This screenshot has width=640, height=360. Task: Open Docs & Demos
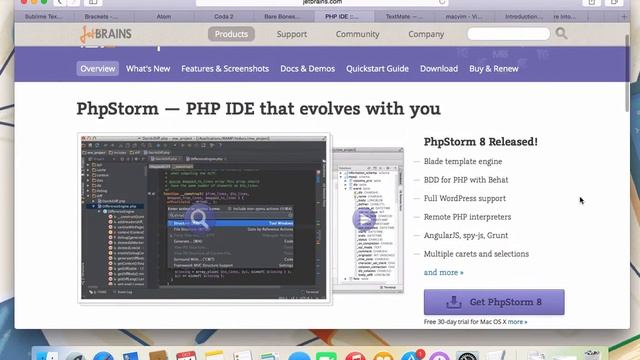tap(307, 69)
